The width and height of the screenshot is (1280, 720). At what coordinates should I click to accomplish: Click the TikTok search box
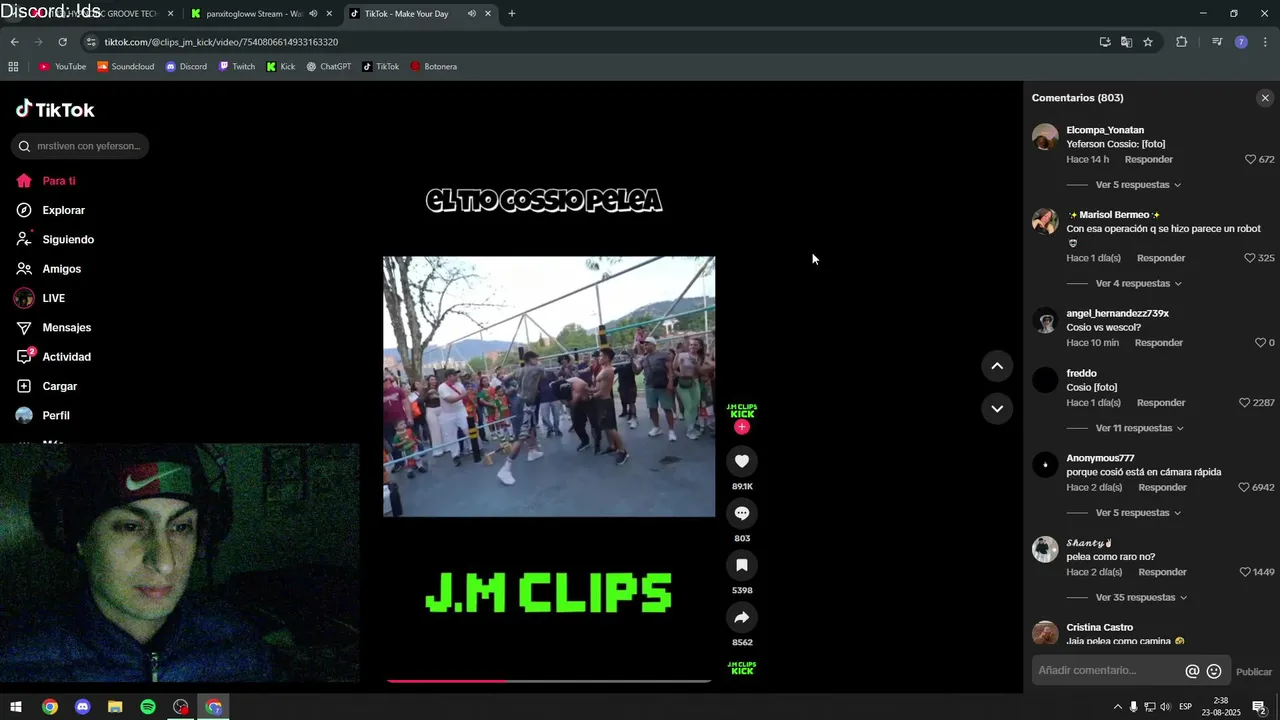pyautogui.click(x=80, y=146)
